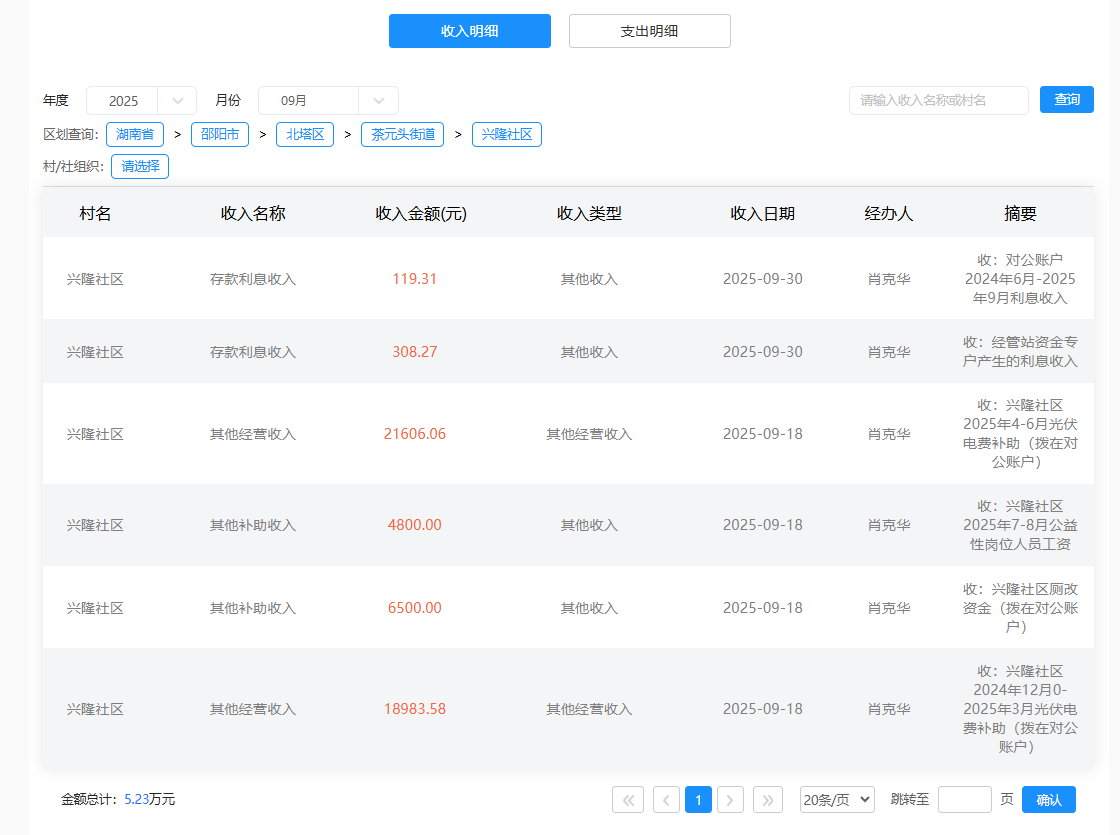Select 邵阳市 in region breadcrumb
The image size is (1120, 835).
pyautogui.click(x=220, y=135)
